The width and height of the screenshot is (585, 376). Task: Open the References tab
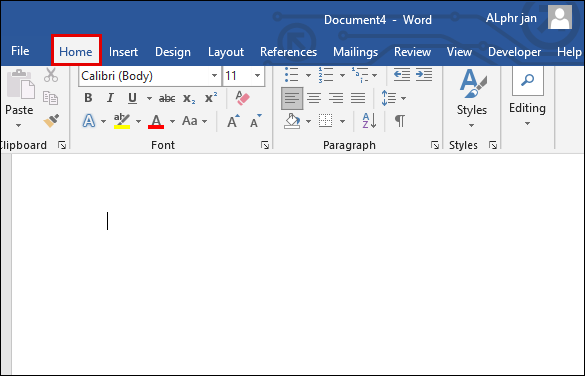coord(288,51)
